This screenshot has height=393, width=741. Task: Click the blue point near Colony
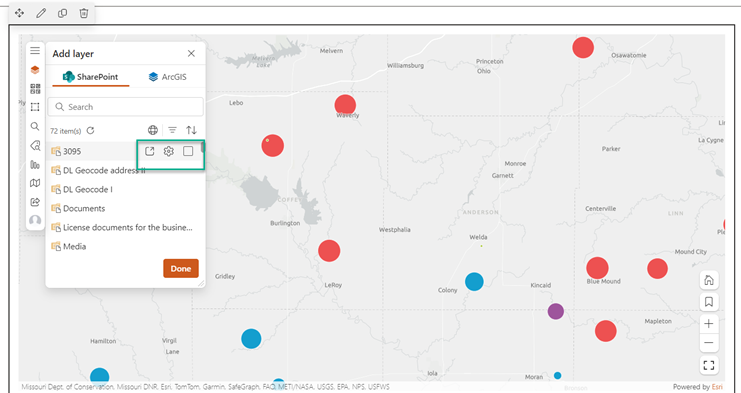tap(474, 282)
